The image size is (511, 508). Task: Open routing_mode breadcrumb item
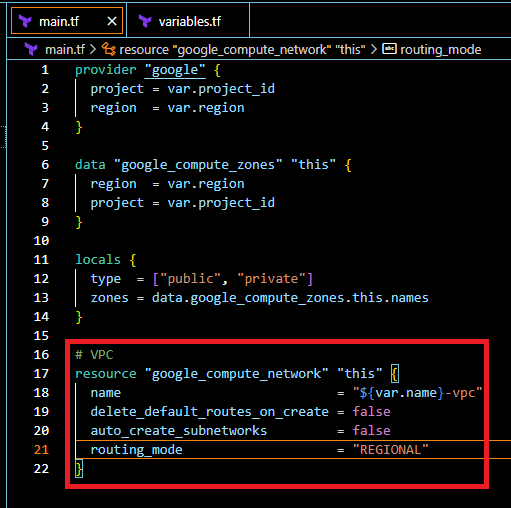click(441, 50)
